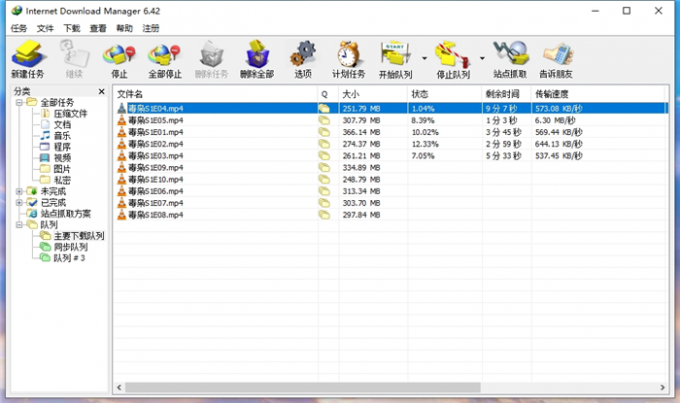
Task: Select the 毒枭S1E04.mp4 download row
Action: (391, 108)
